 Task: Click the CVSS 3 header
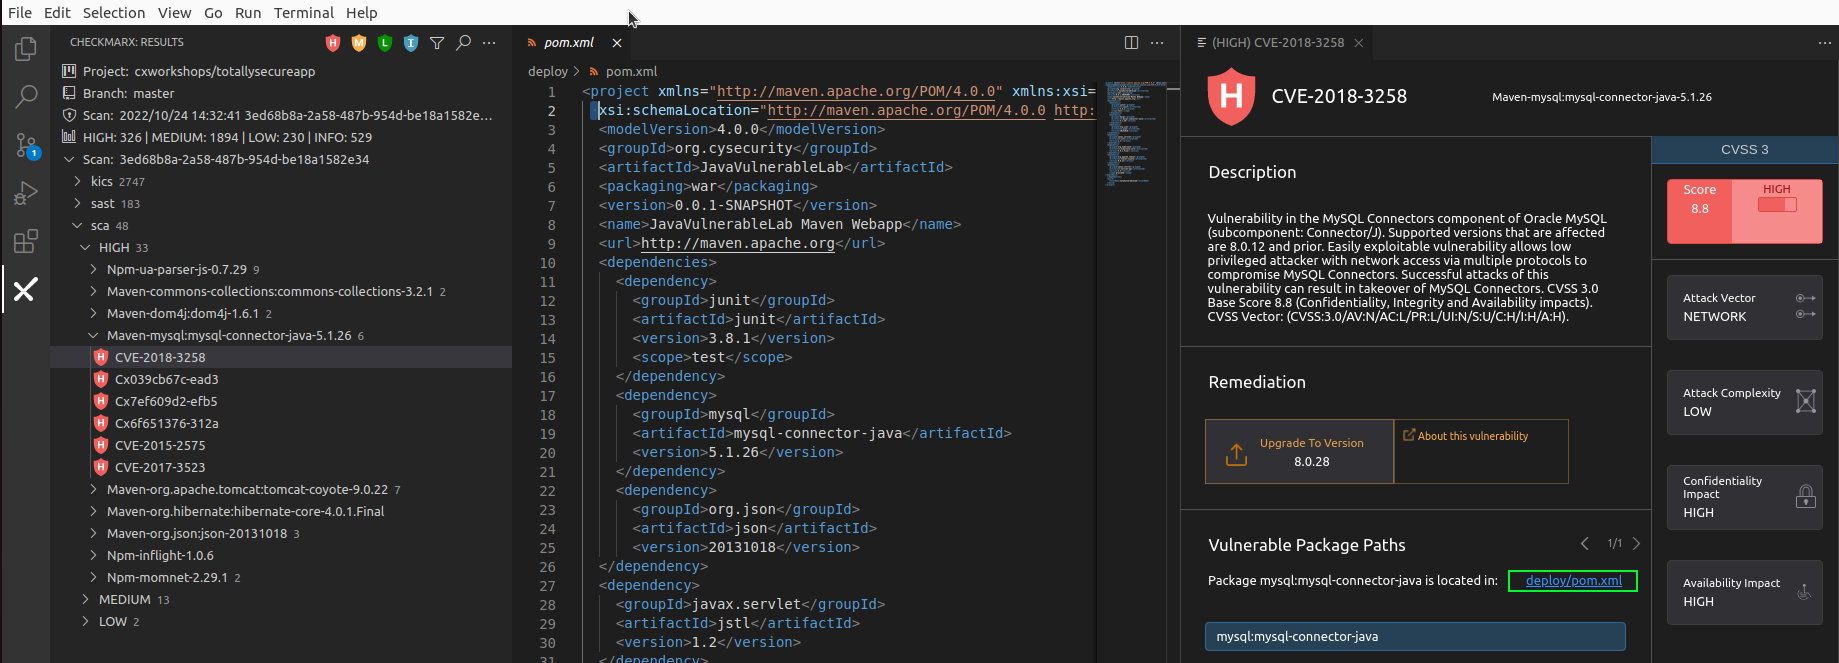[1745, 149]
